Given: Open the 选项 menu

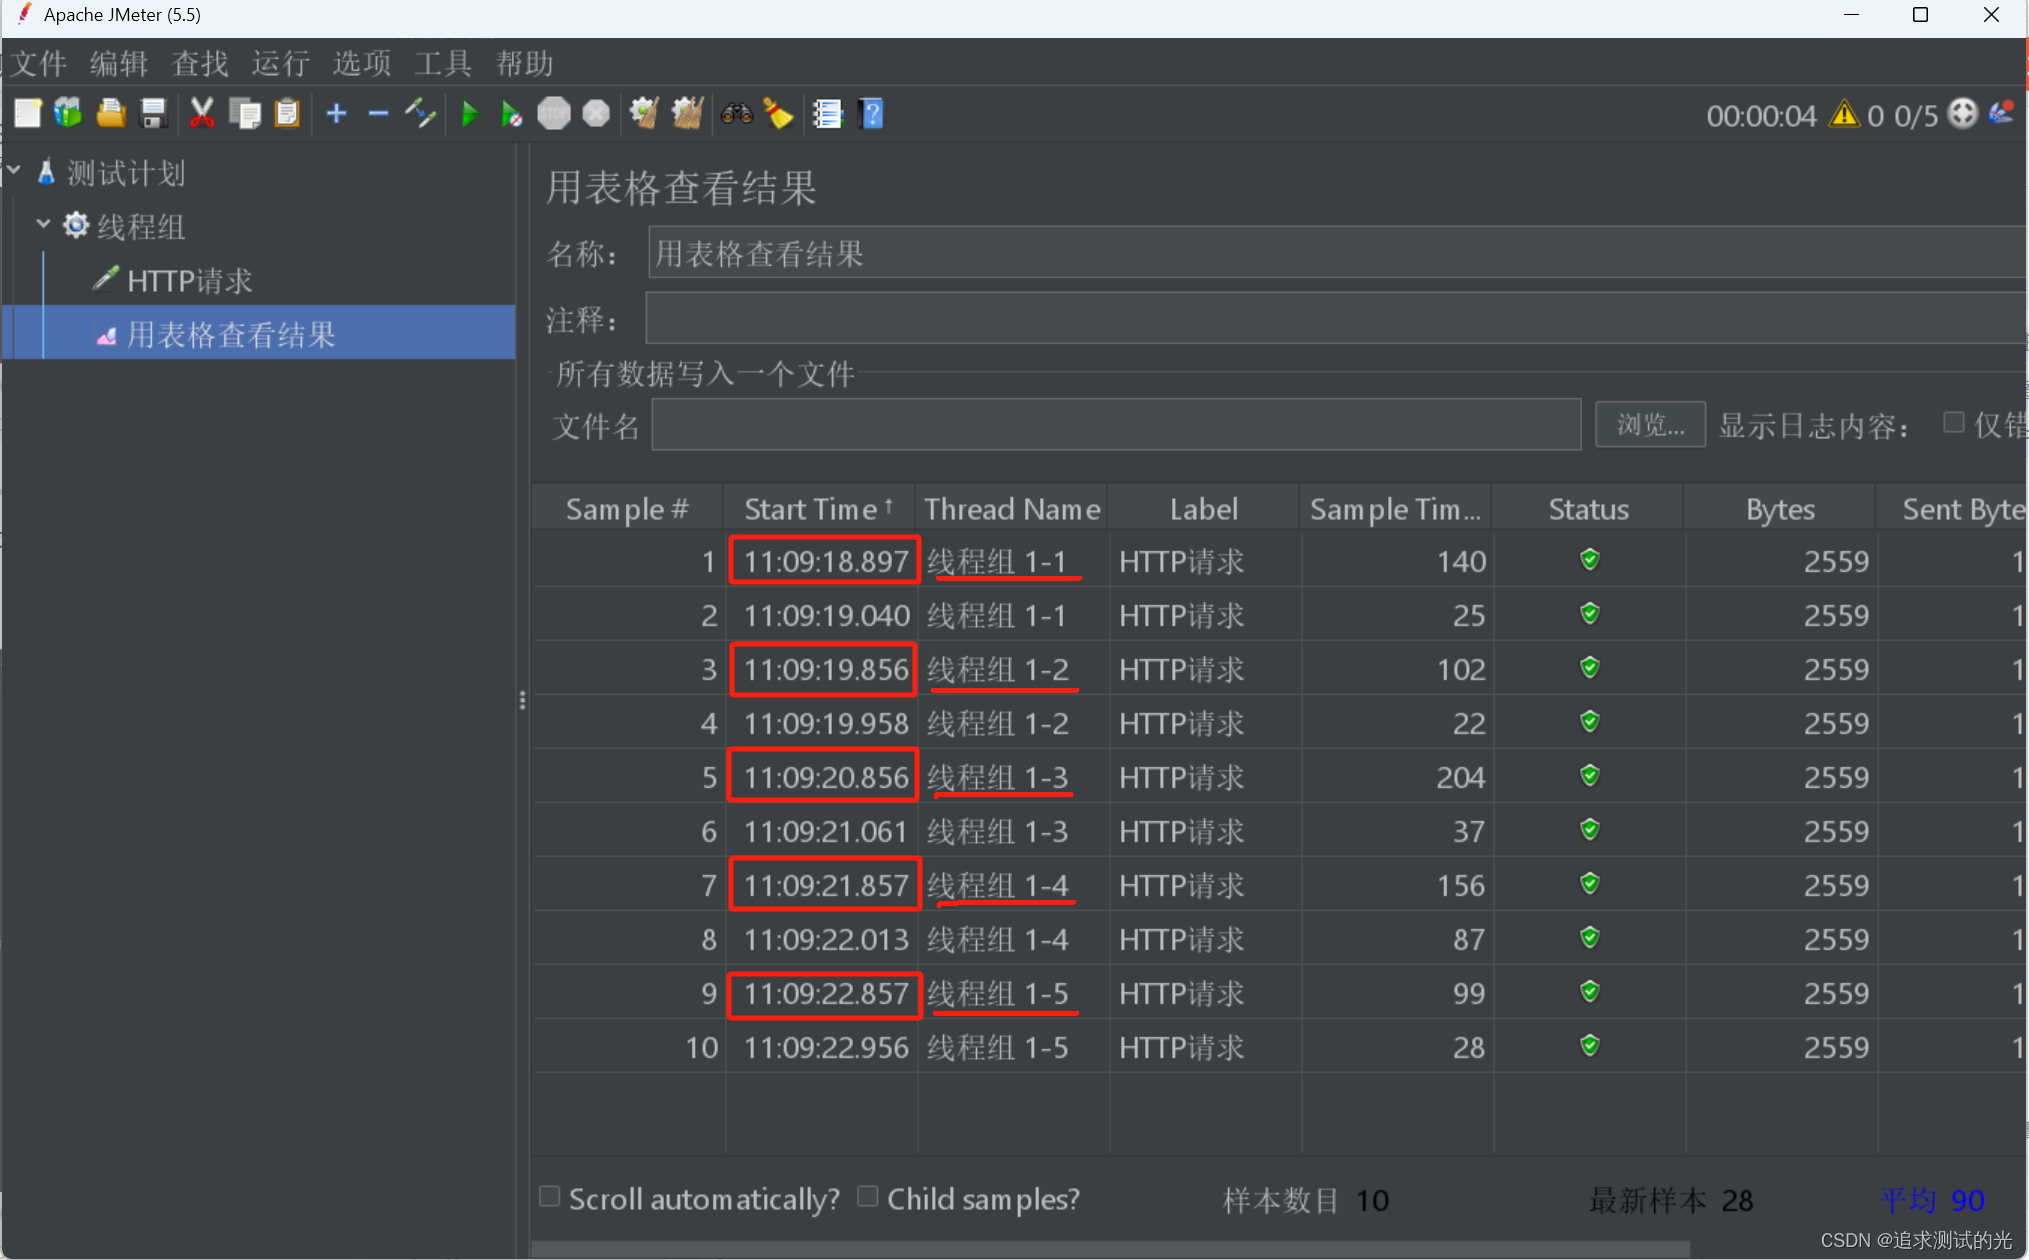Looking at the screenshot, I should (362, 64).
